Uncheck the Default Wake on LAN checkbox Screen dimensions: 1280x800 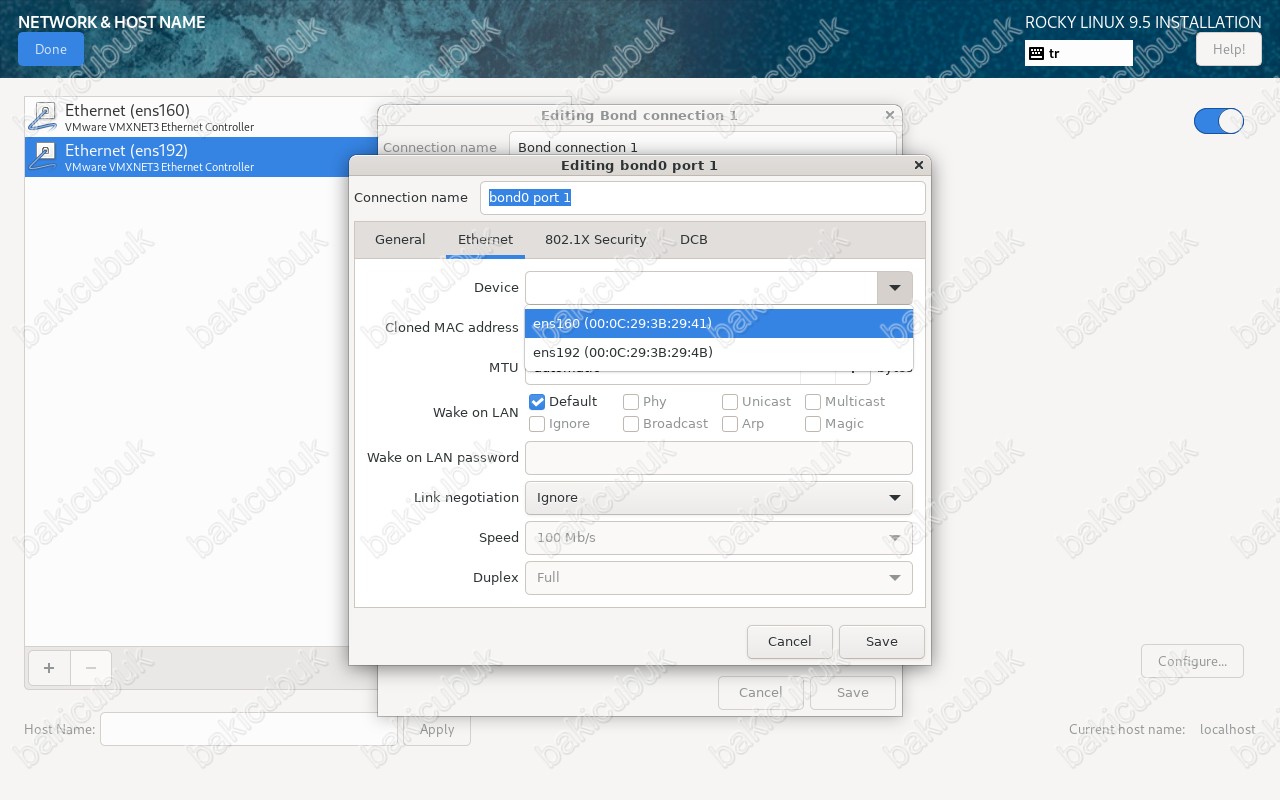(x=537, y=402)
